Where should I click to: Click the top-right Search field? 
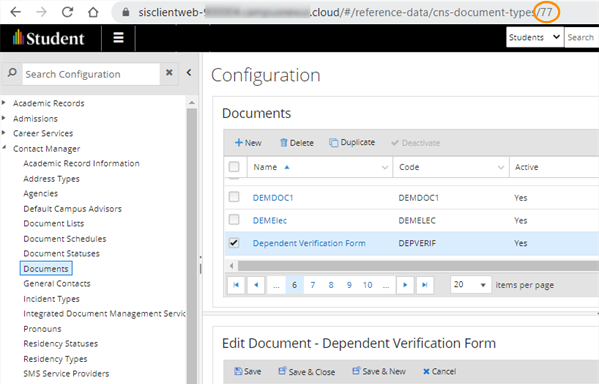[581, 37]
